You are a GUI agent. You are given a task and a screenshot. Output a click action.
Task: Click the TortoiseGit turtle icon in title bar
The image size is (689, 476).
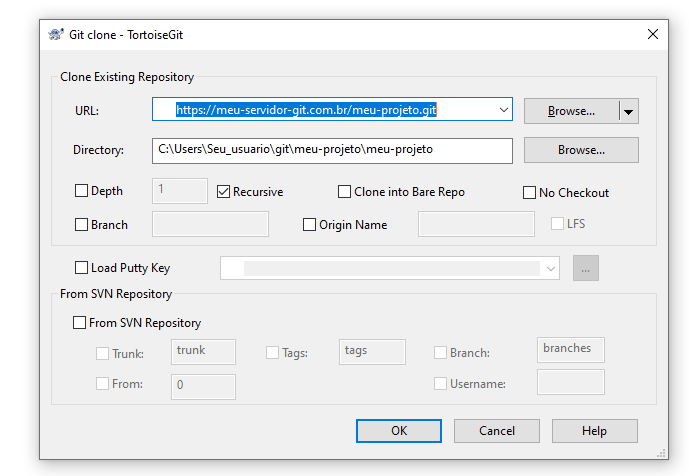(56, 34)
